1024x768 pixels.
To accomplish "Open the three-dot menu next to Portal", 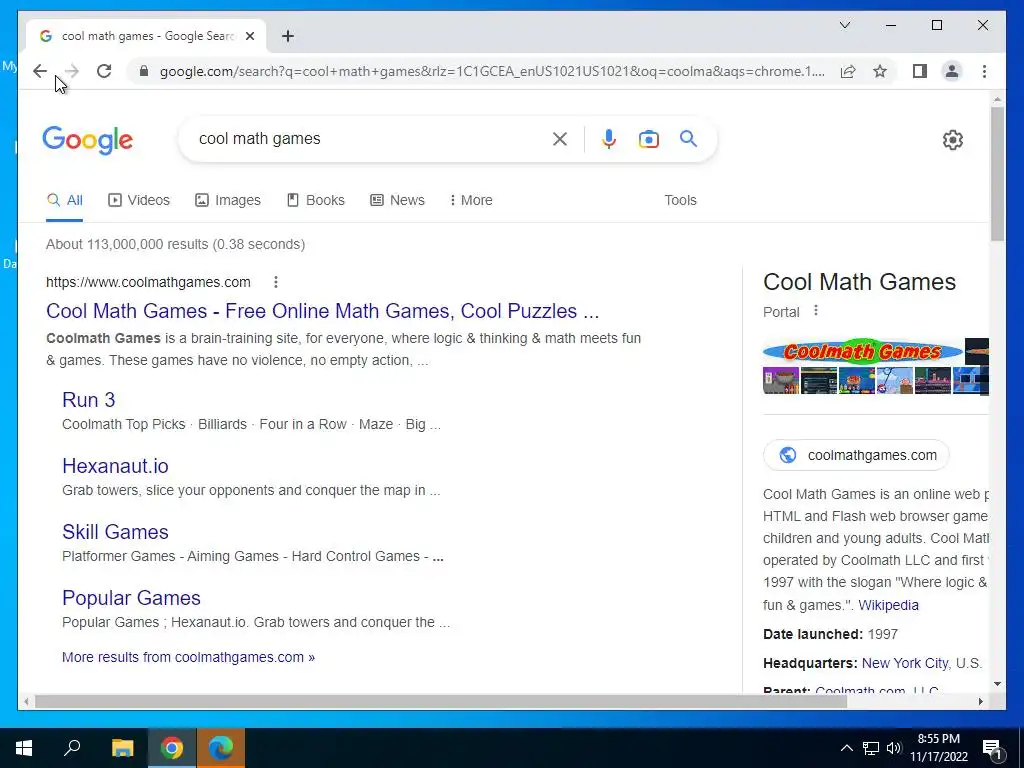I will [x=816, y=311].
